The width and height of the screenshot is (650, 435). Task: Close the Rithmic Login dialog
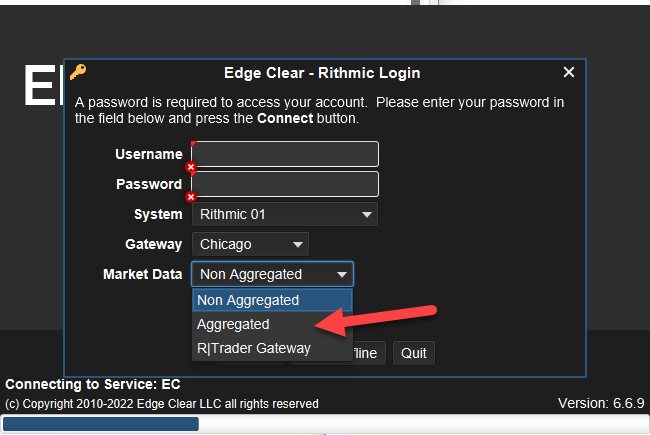pos(569,72)
